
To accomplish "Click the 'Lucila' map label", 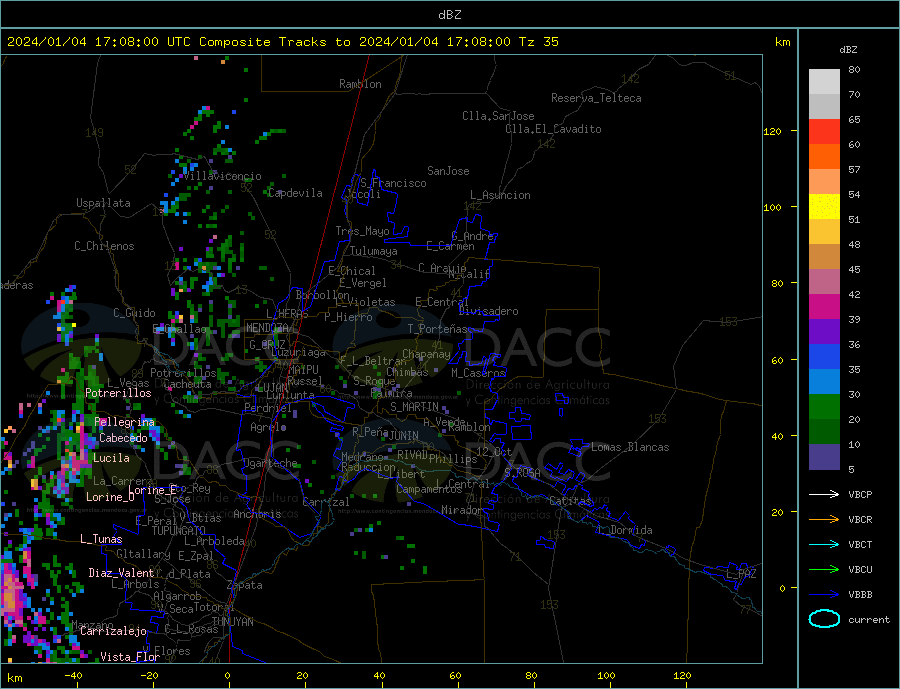I will [x=111, y=458].
